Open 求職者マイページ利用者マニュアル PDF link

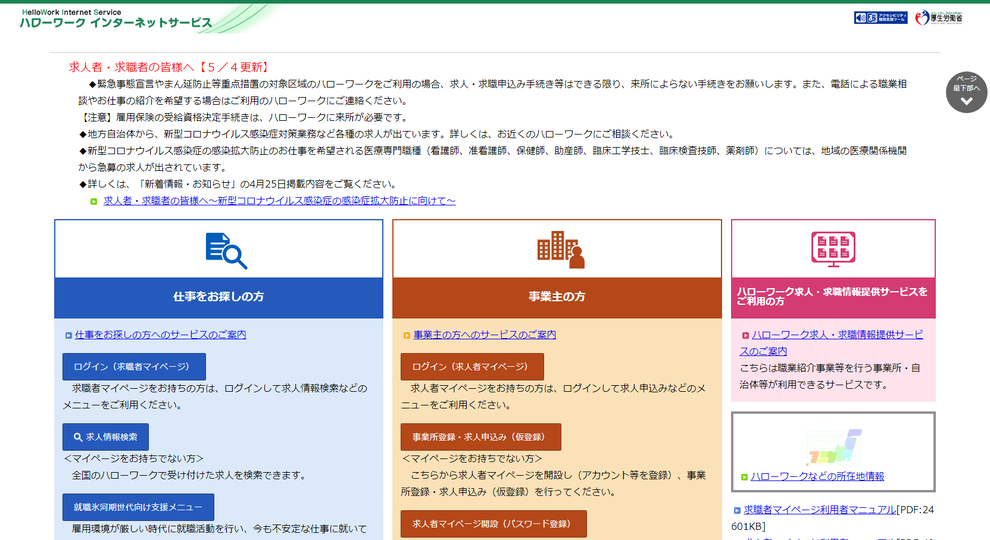[x=820, y=510]
